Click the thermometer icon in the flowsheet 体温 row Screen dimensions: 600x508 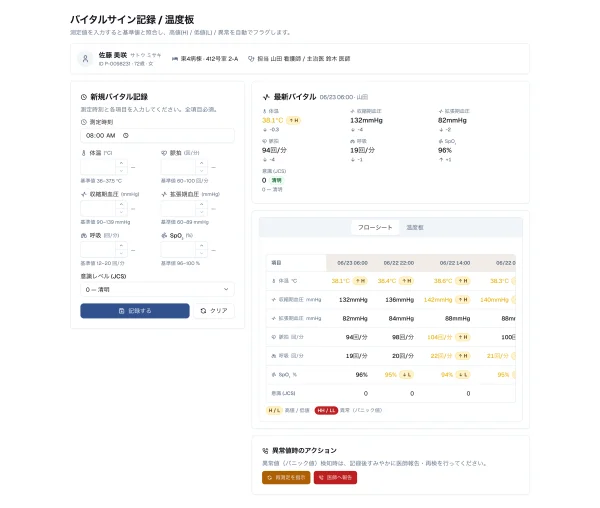274,281
